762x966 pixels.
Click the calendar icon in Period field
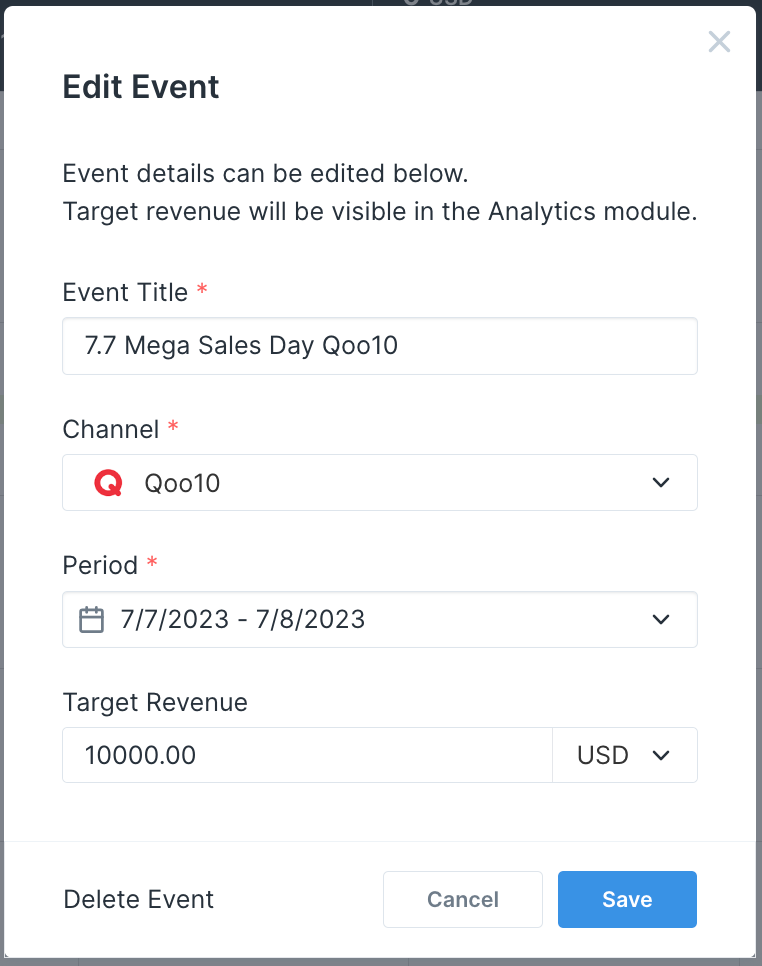click(x=92, y=620)
